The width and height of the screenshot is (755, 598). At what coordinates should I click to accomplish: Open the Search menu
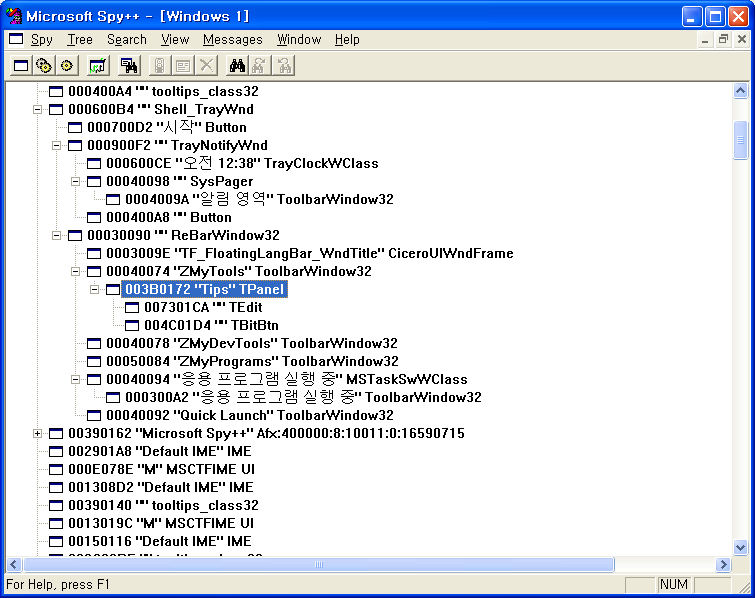click(127, 40)
